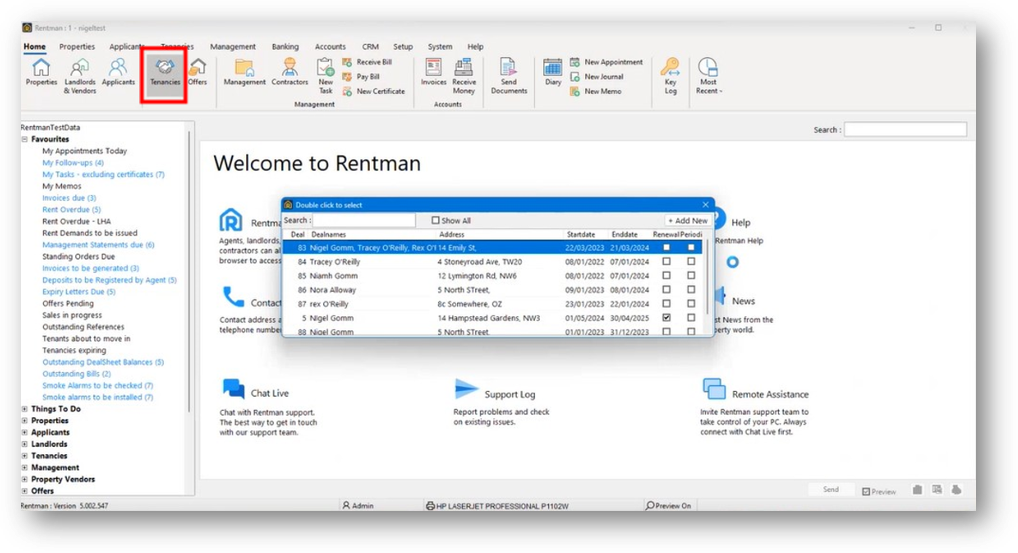Open the Banking menu

(285, 47)
